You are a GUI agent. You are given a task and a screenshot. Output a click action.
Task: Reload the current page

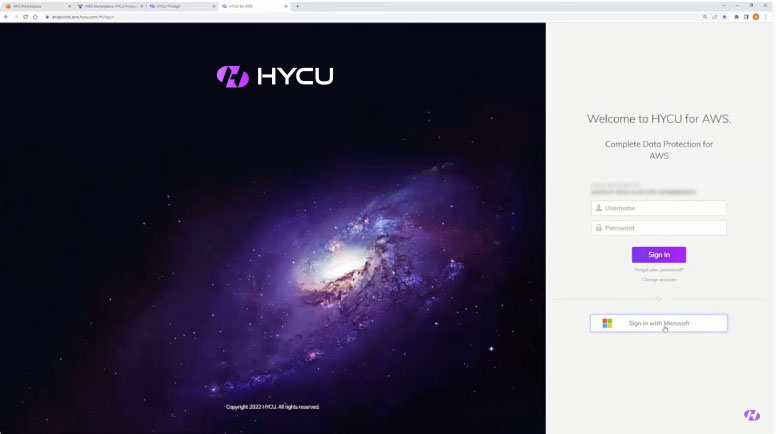pyautogui.click(x=25, y=17)
